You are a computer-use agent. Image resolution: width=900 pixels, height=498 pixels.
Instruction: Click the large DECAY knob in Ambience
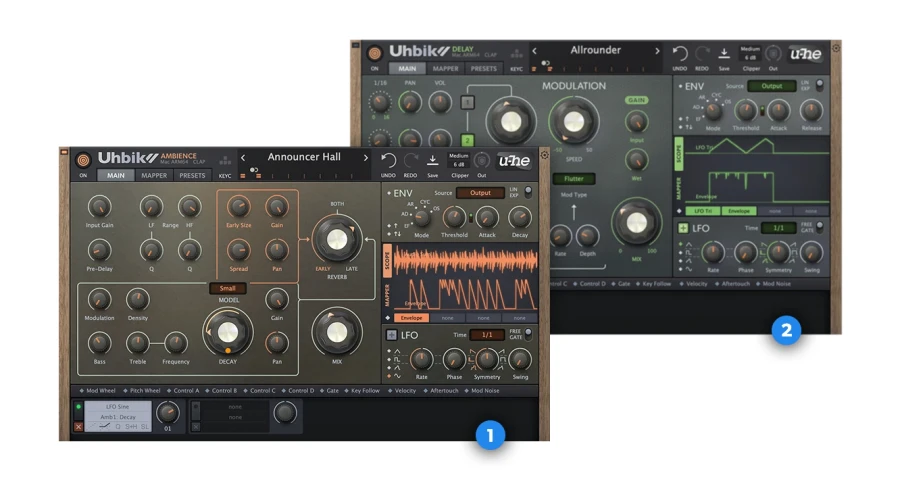tap(228, 332)
